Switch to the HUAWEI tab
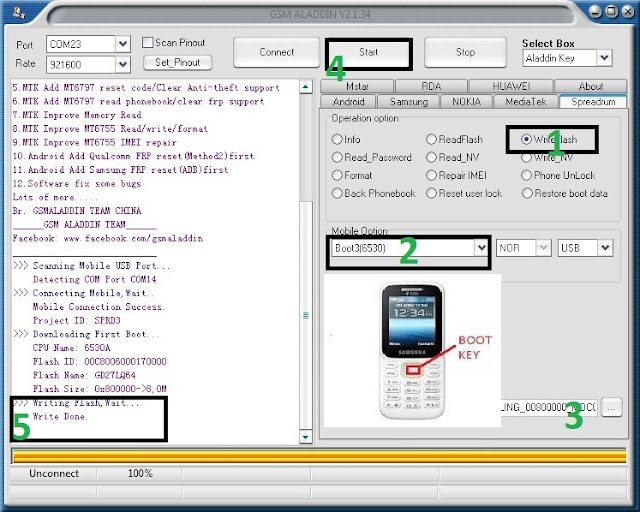The image size is (640, 512). point(511,86)
